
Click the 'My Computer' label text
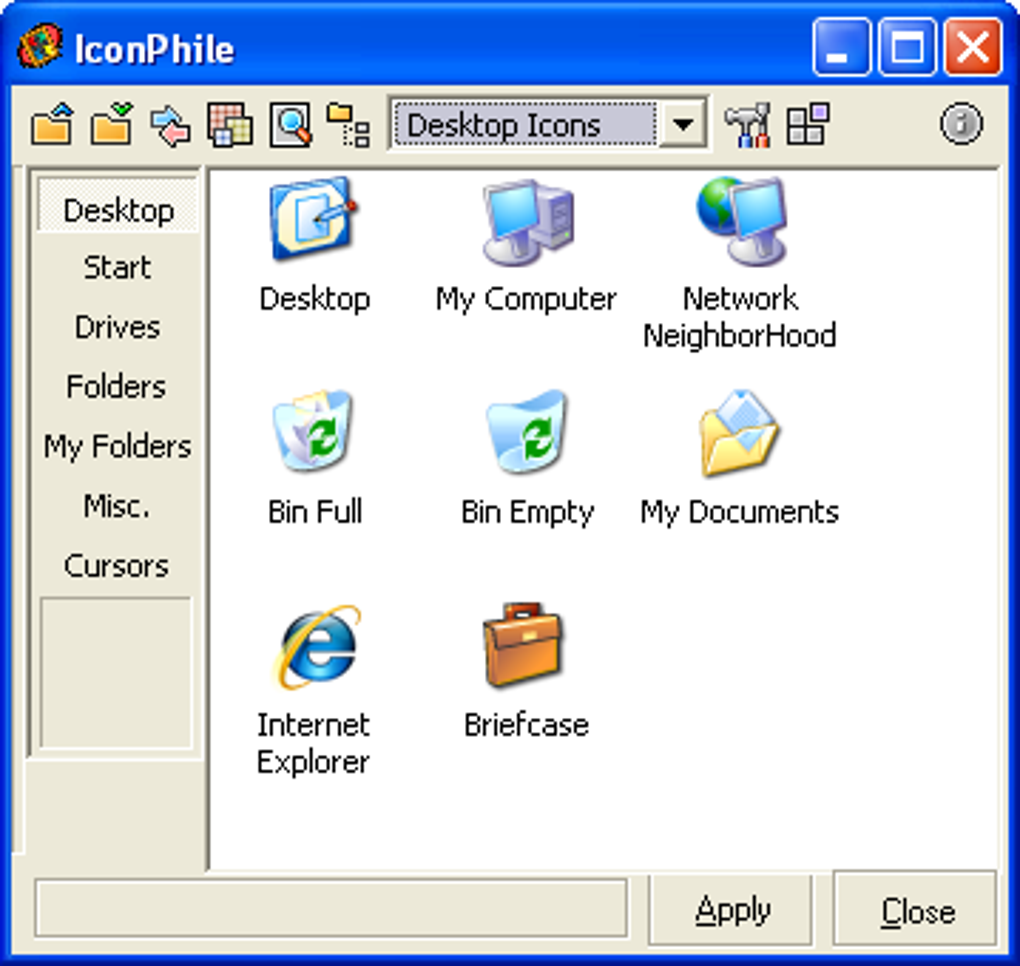(526, 299)
